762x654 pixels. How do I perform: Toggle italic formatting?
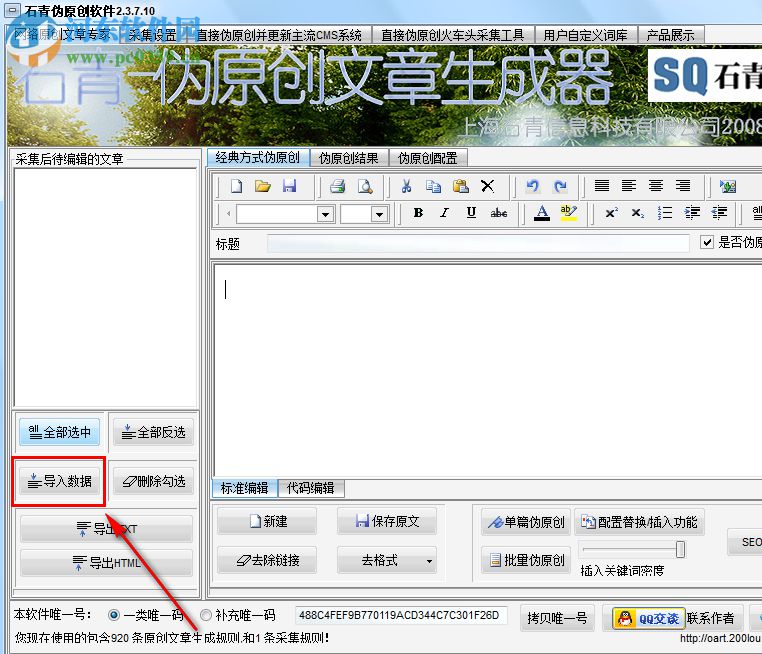[444, 213]
